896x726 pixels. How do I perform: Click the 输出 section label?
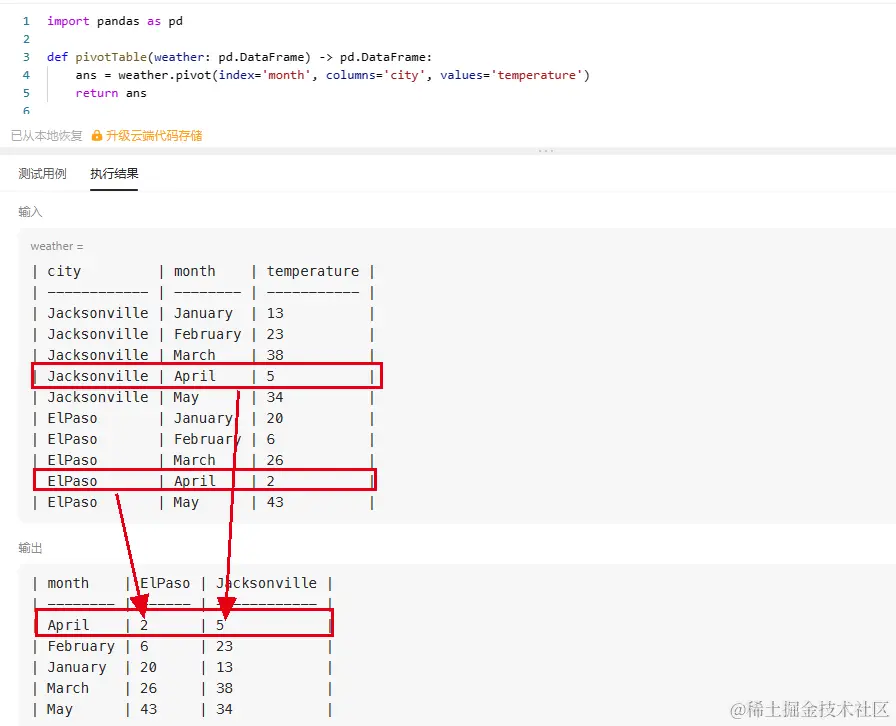(30, 548)
